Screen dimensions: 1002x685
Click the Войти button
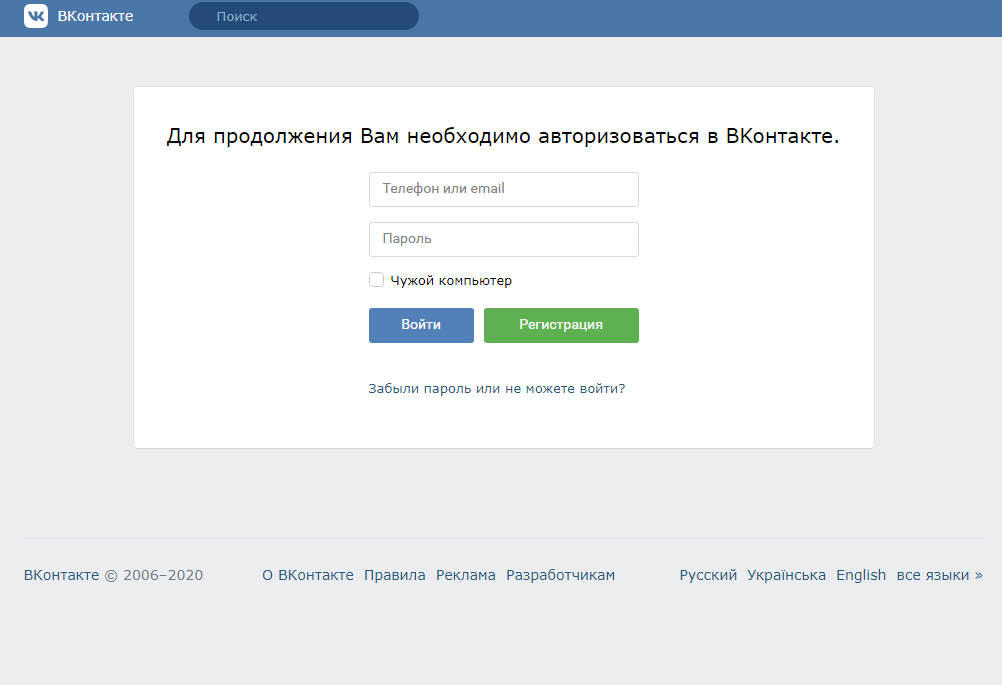421,325
